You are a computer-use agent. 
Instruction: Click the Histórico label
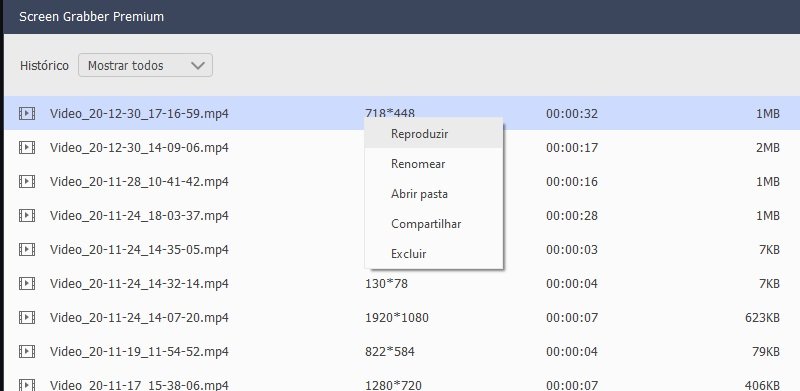pyautogui.click(x=44, y=65)
